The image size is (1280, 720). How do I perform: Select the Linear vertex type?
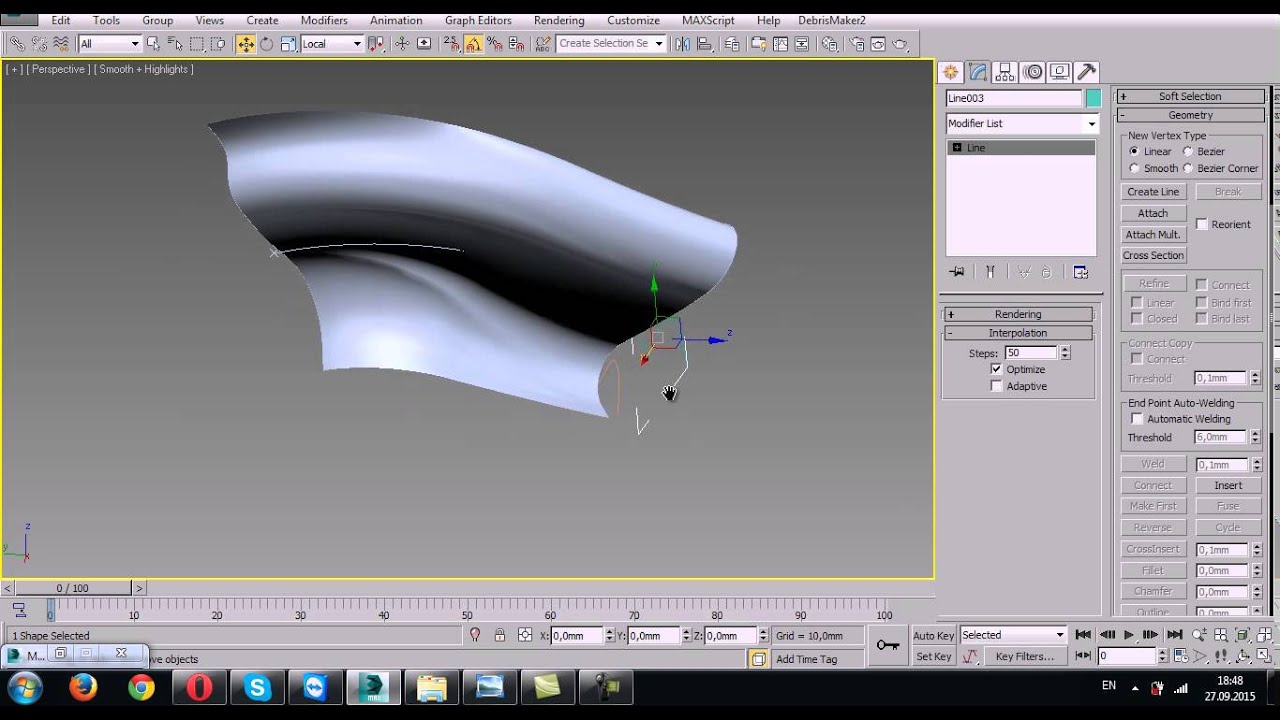coord(1134,151)
